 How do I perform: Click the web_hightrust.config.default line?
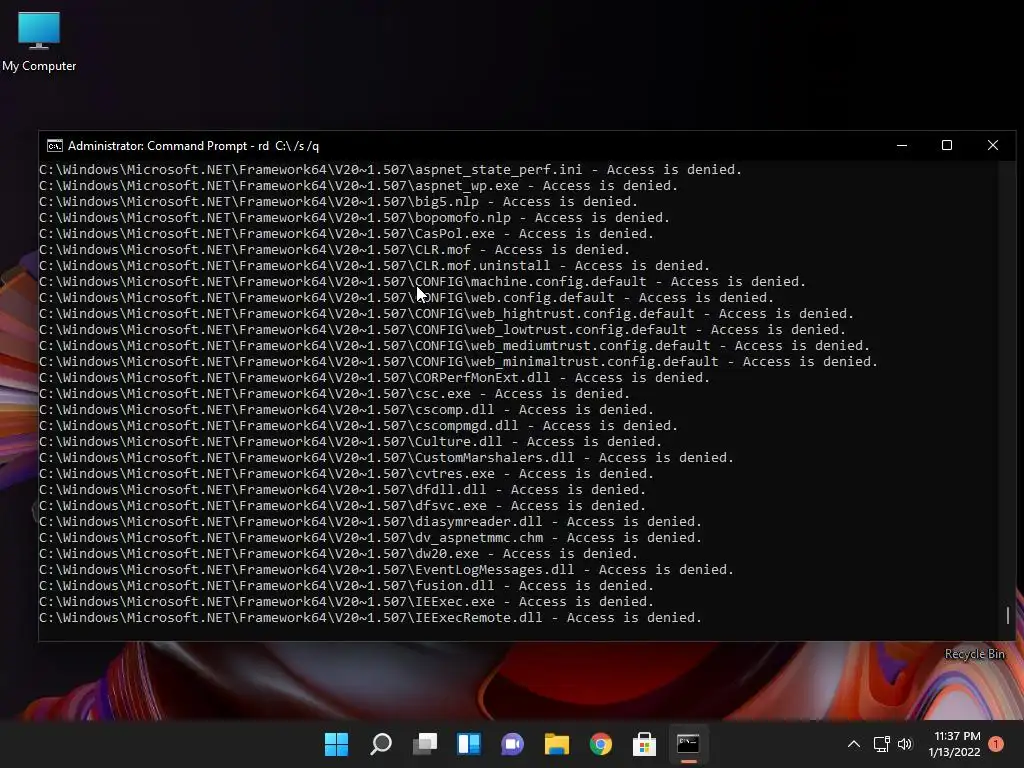click(x=447, y=313)
